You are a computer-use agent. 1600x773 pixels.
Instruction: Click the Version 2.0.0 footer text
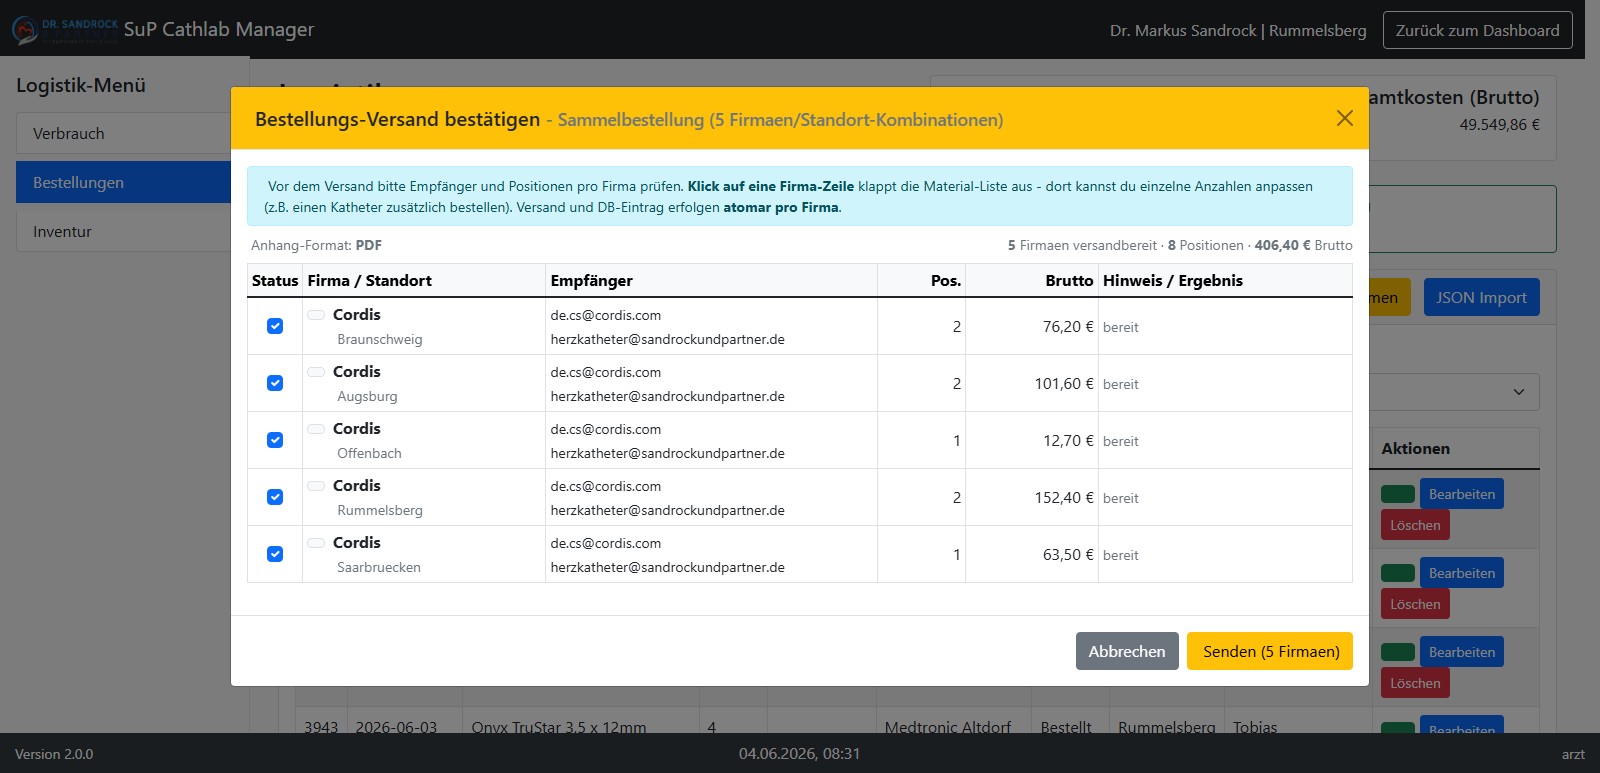click(54, 754)
